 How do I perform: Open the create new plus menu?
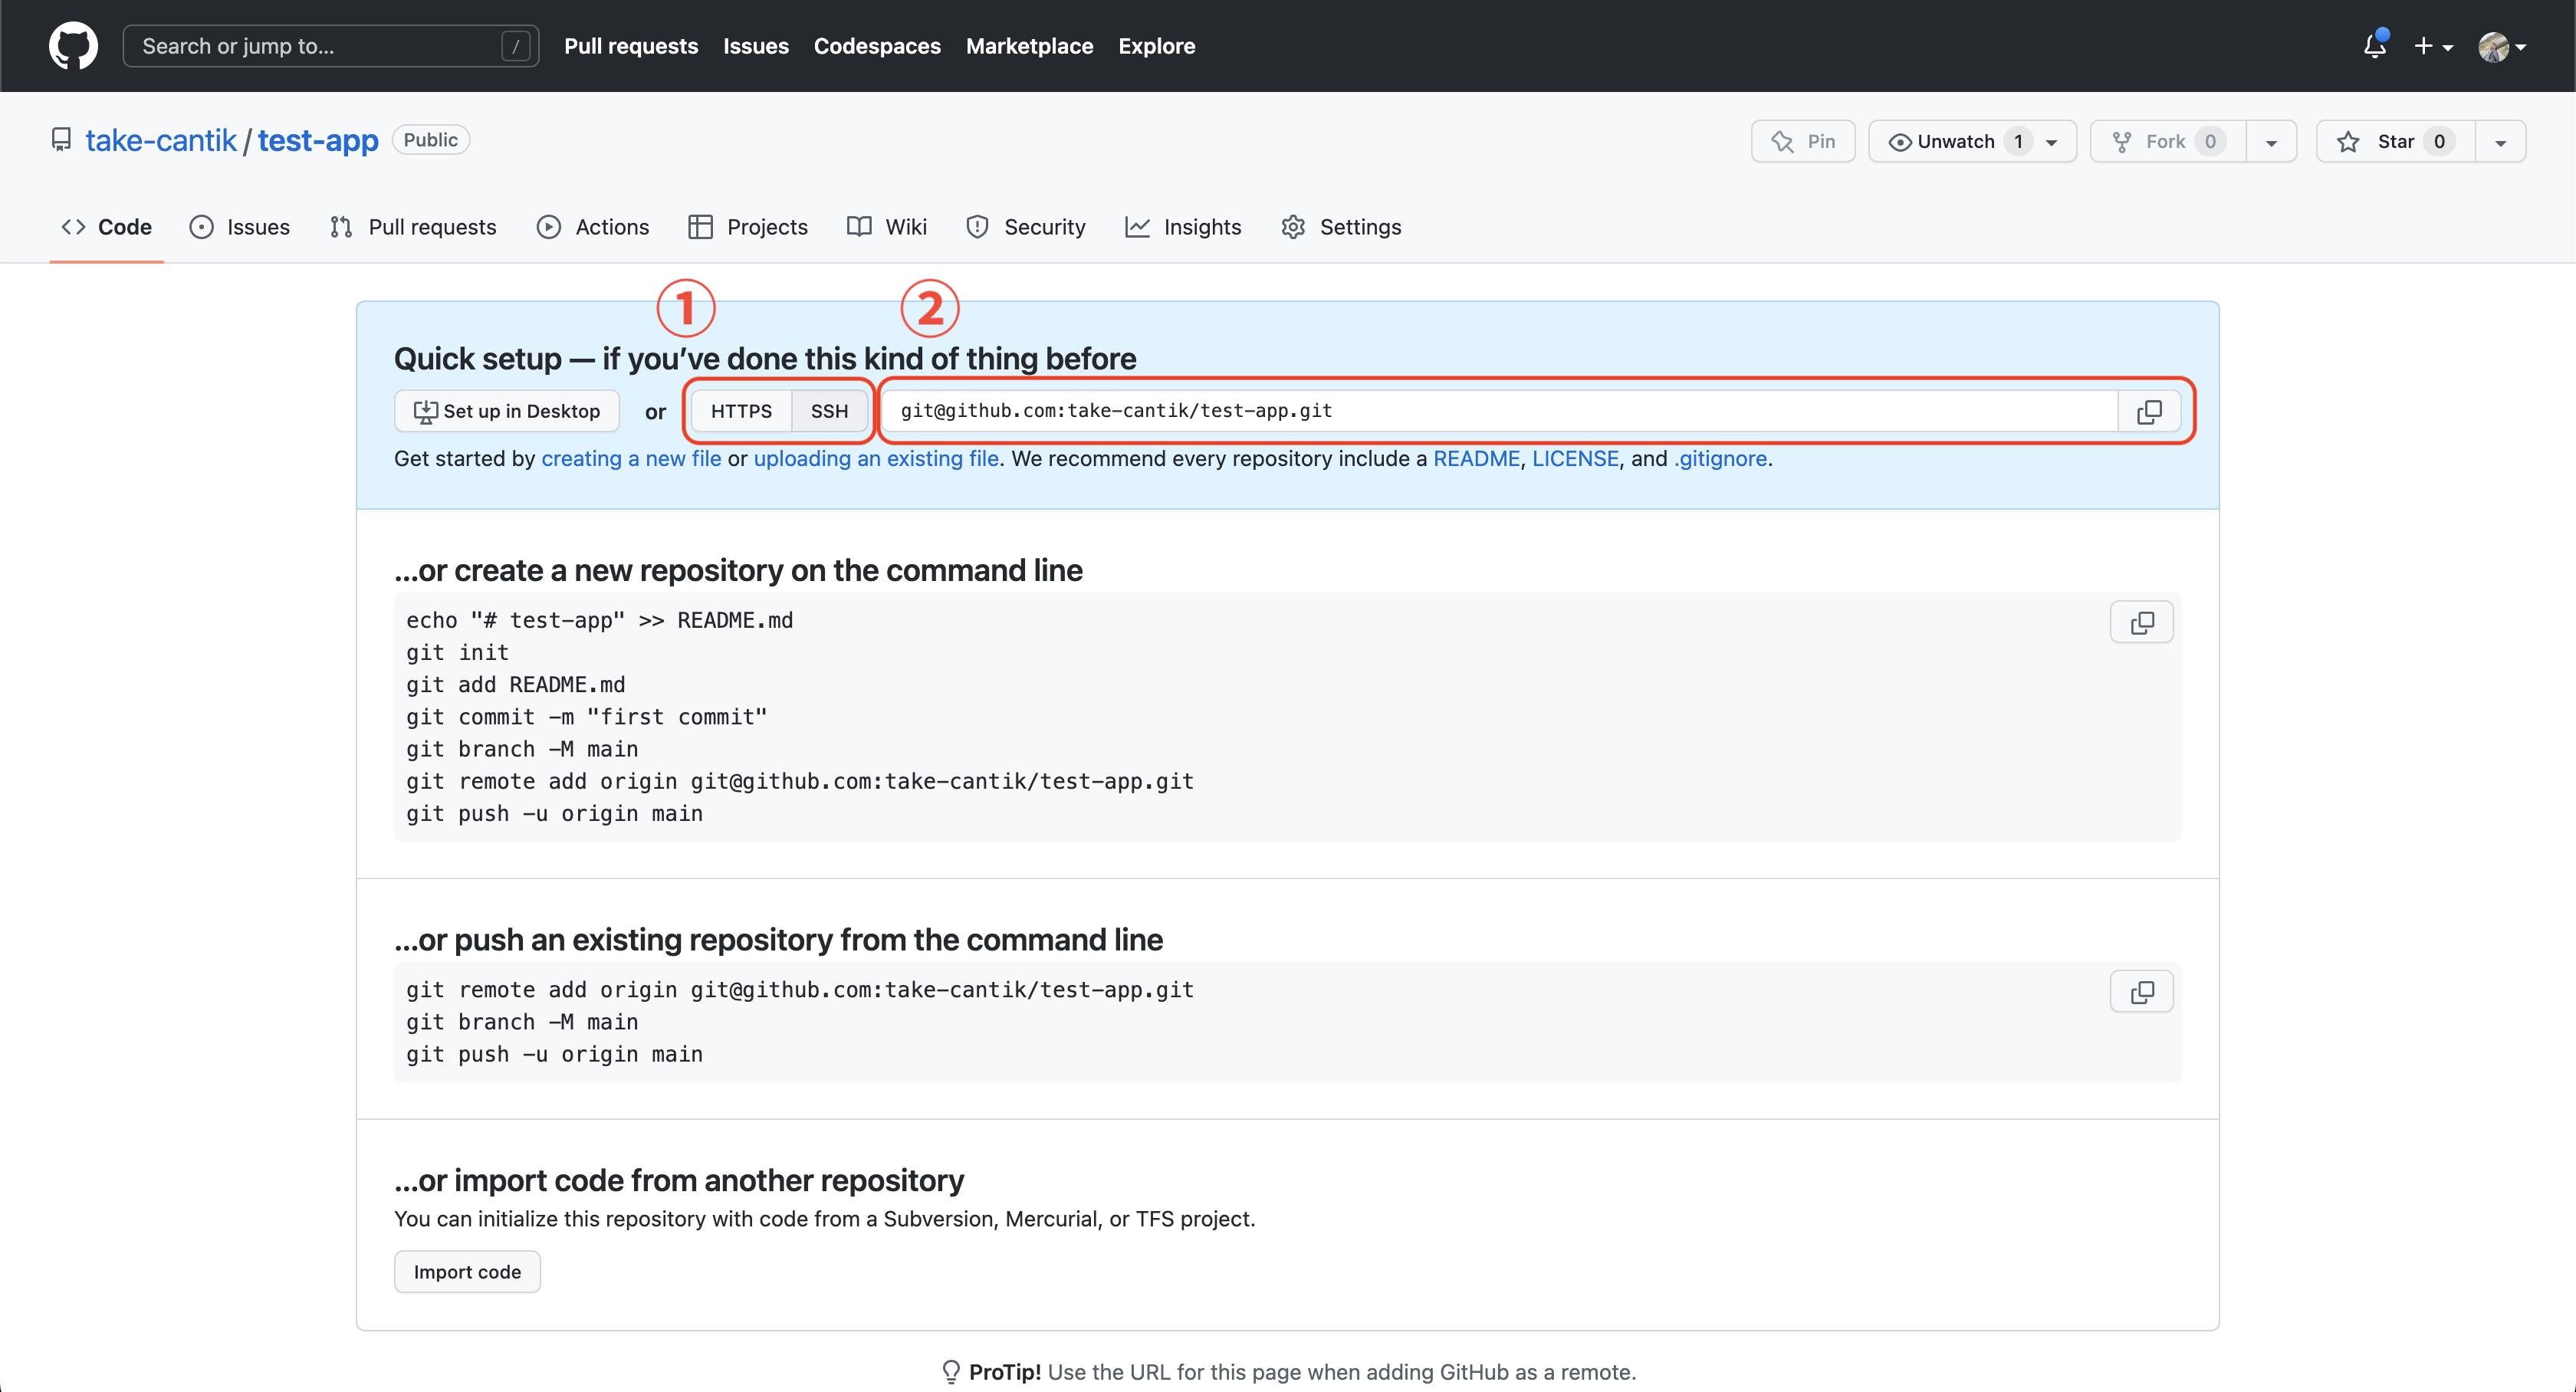tap(2432, 46)
